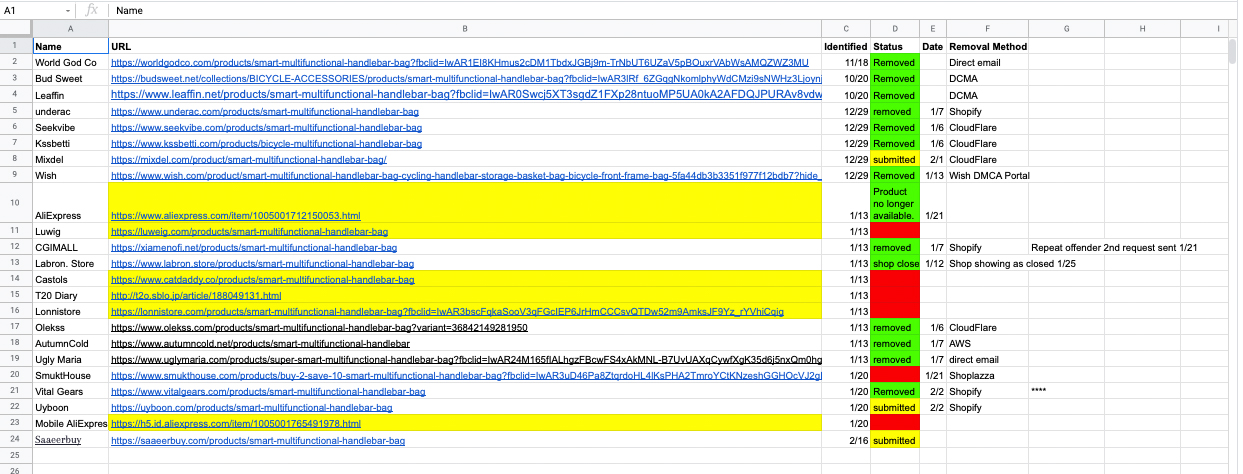Select the Status header cell

point(894,46)
